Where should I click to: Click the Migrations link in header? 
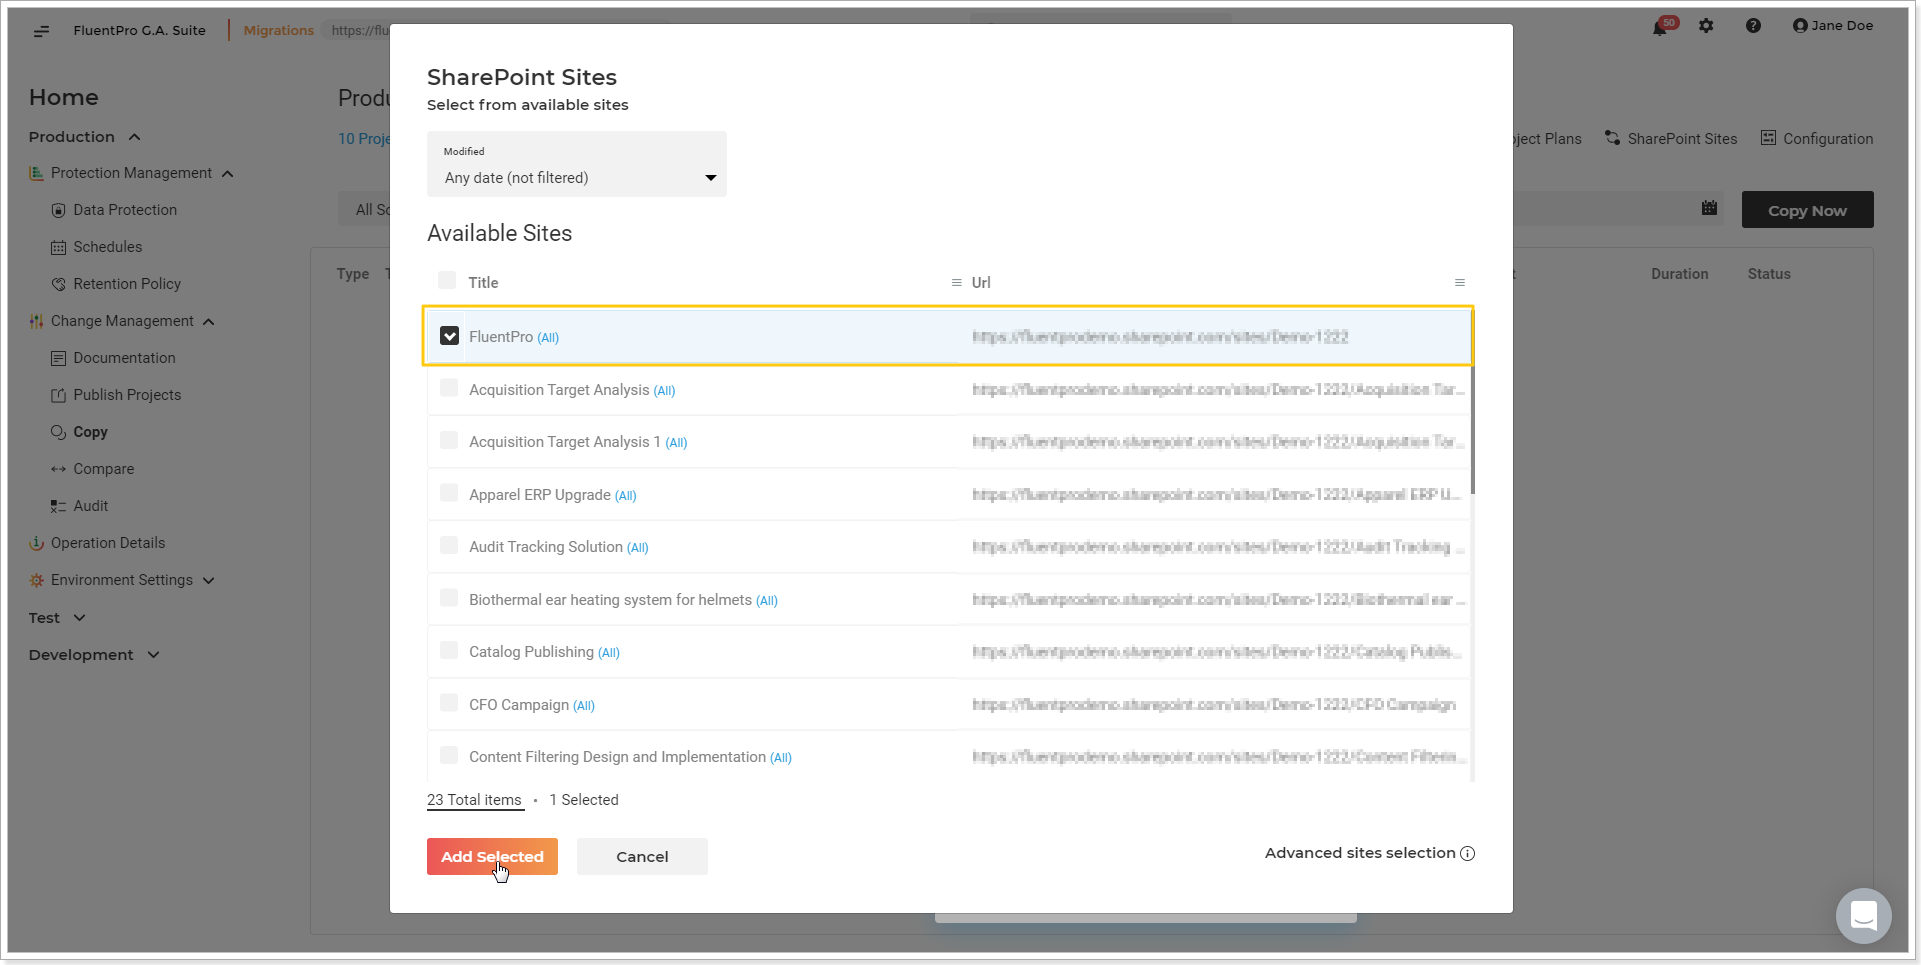pyautogui.click(x=279, y=30)
